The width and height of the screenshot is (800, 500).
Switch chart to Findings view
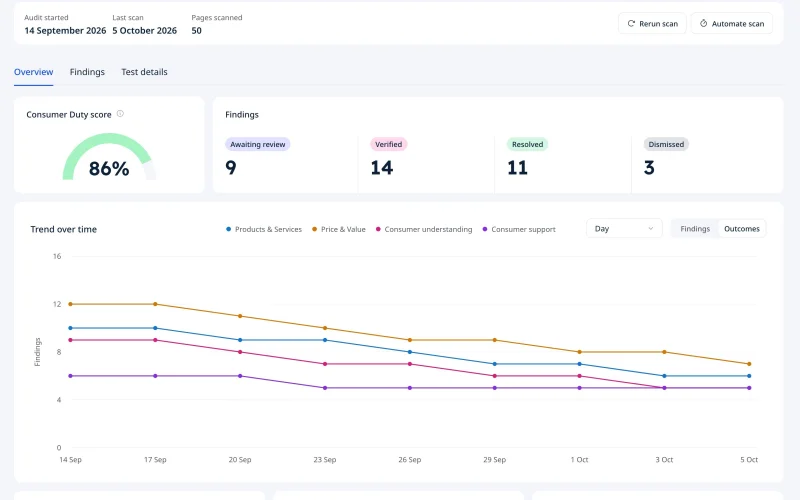tap(695, 229)
